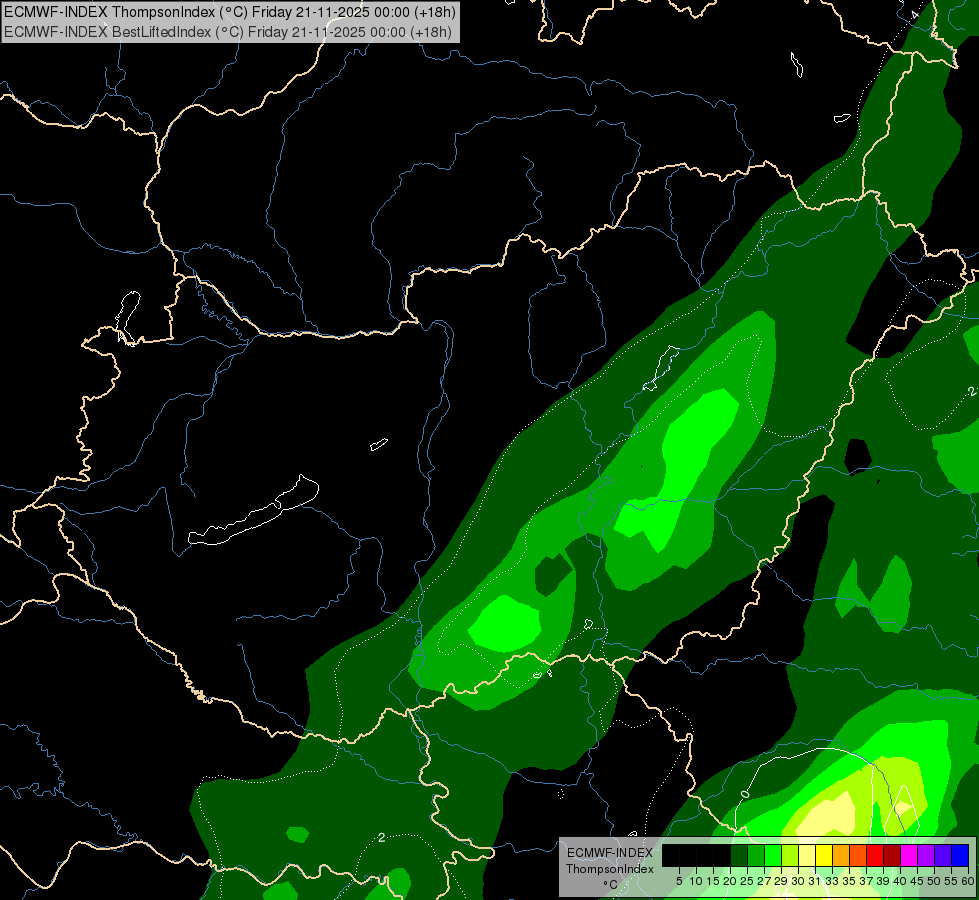Click legend scale value 20
This screenshot has width=979, height=900.
(x=731, y=881)
